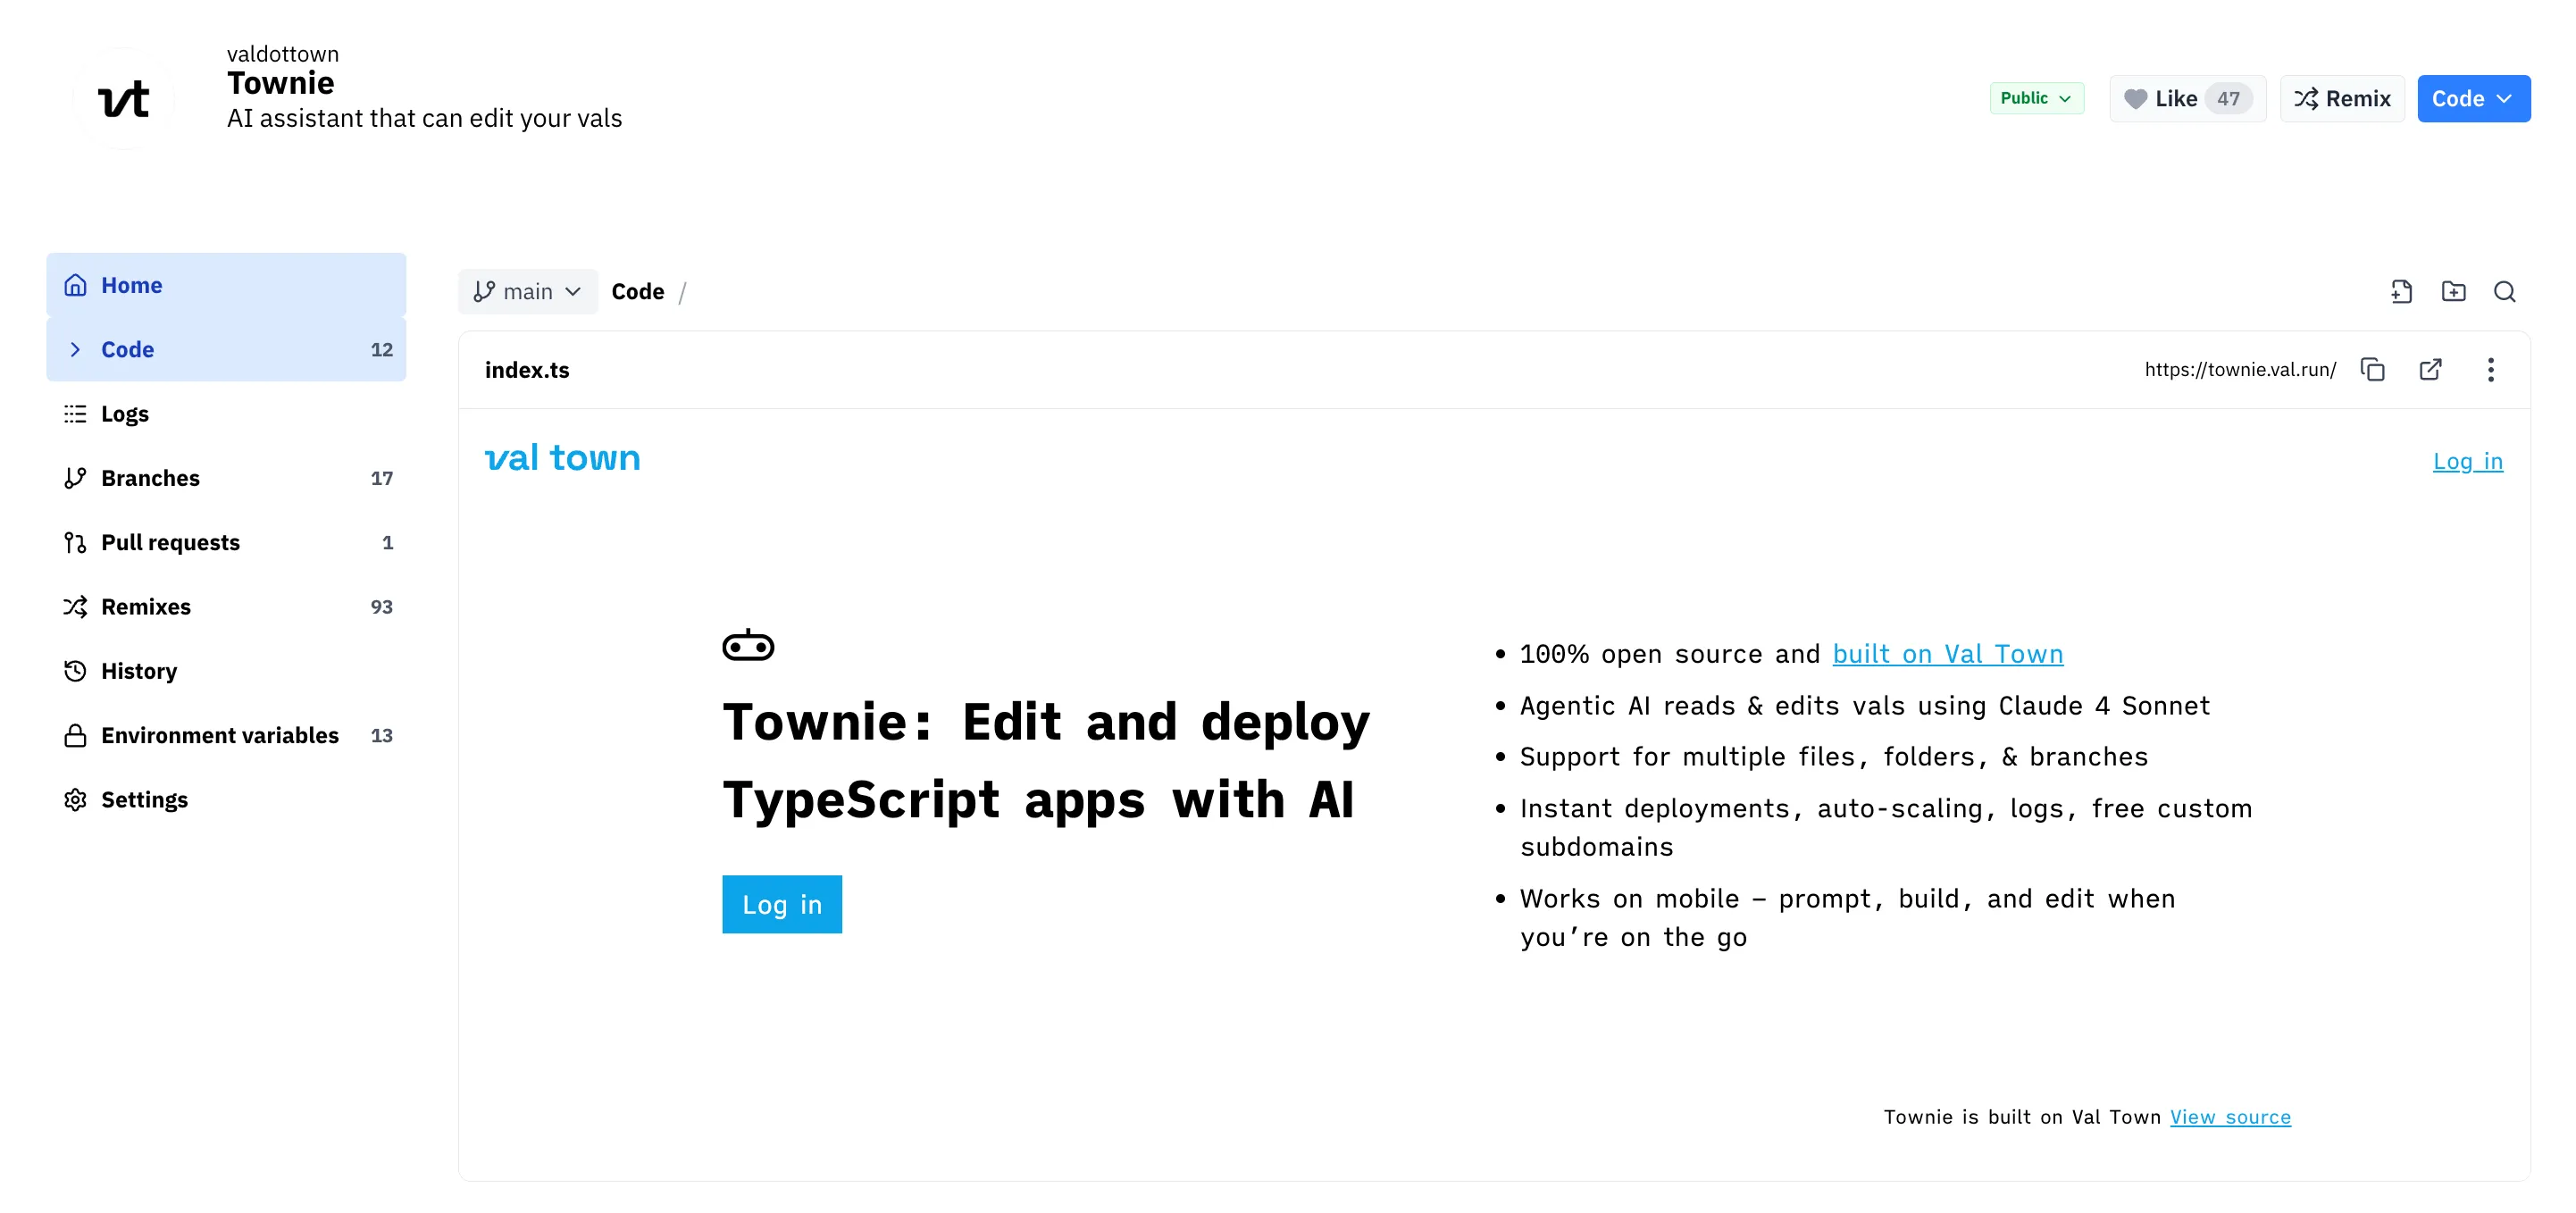Create a new folder using the folder icon
This screenshot has width=2576, height=1213.
(x=2454, y=291)
